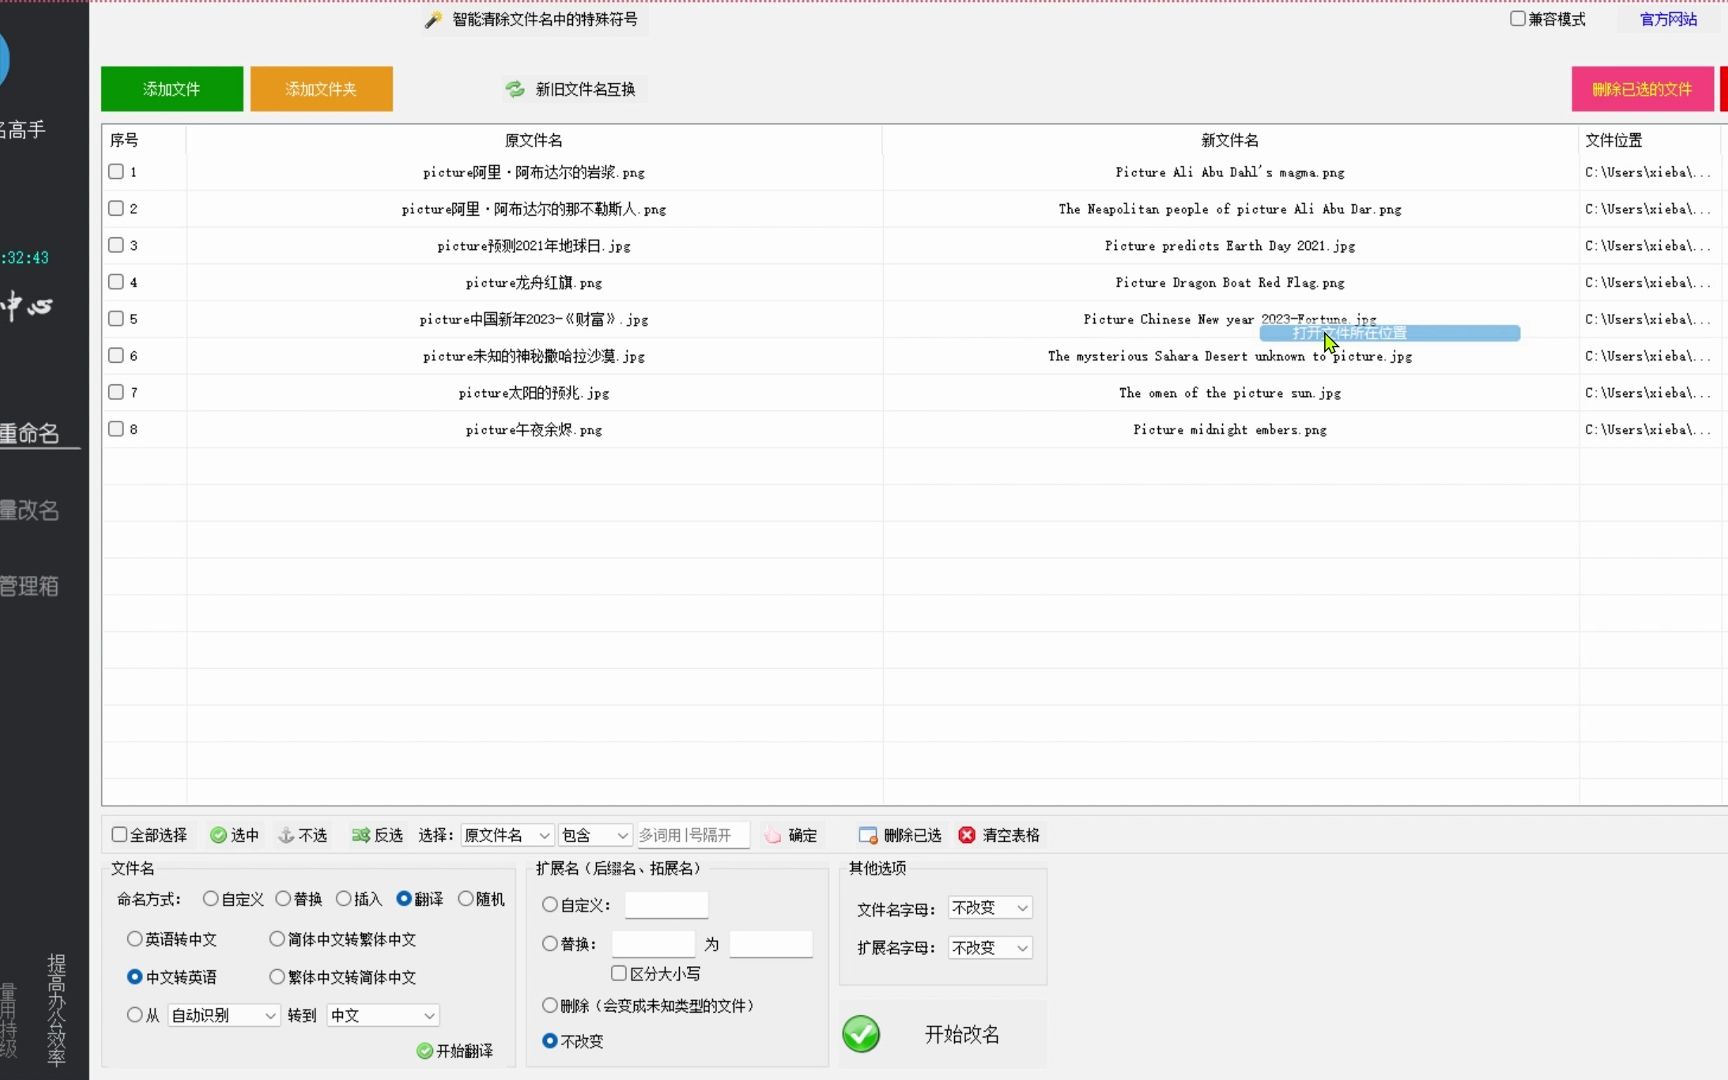The image size is (1728, 1080).
Task: Open the 自动识别 source language dropdown
Action: tap(224, 1015)
